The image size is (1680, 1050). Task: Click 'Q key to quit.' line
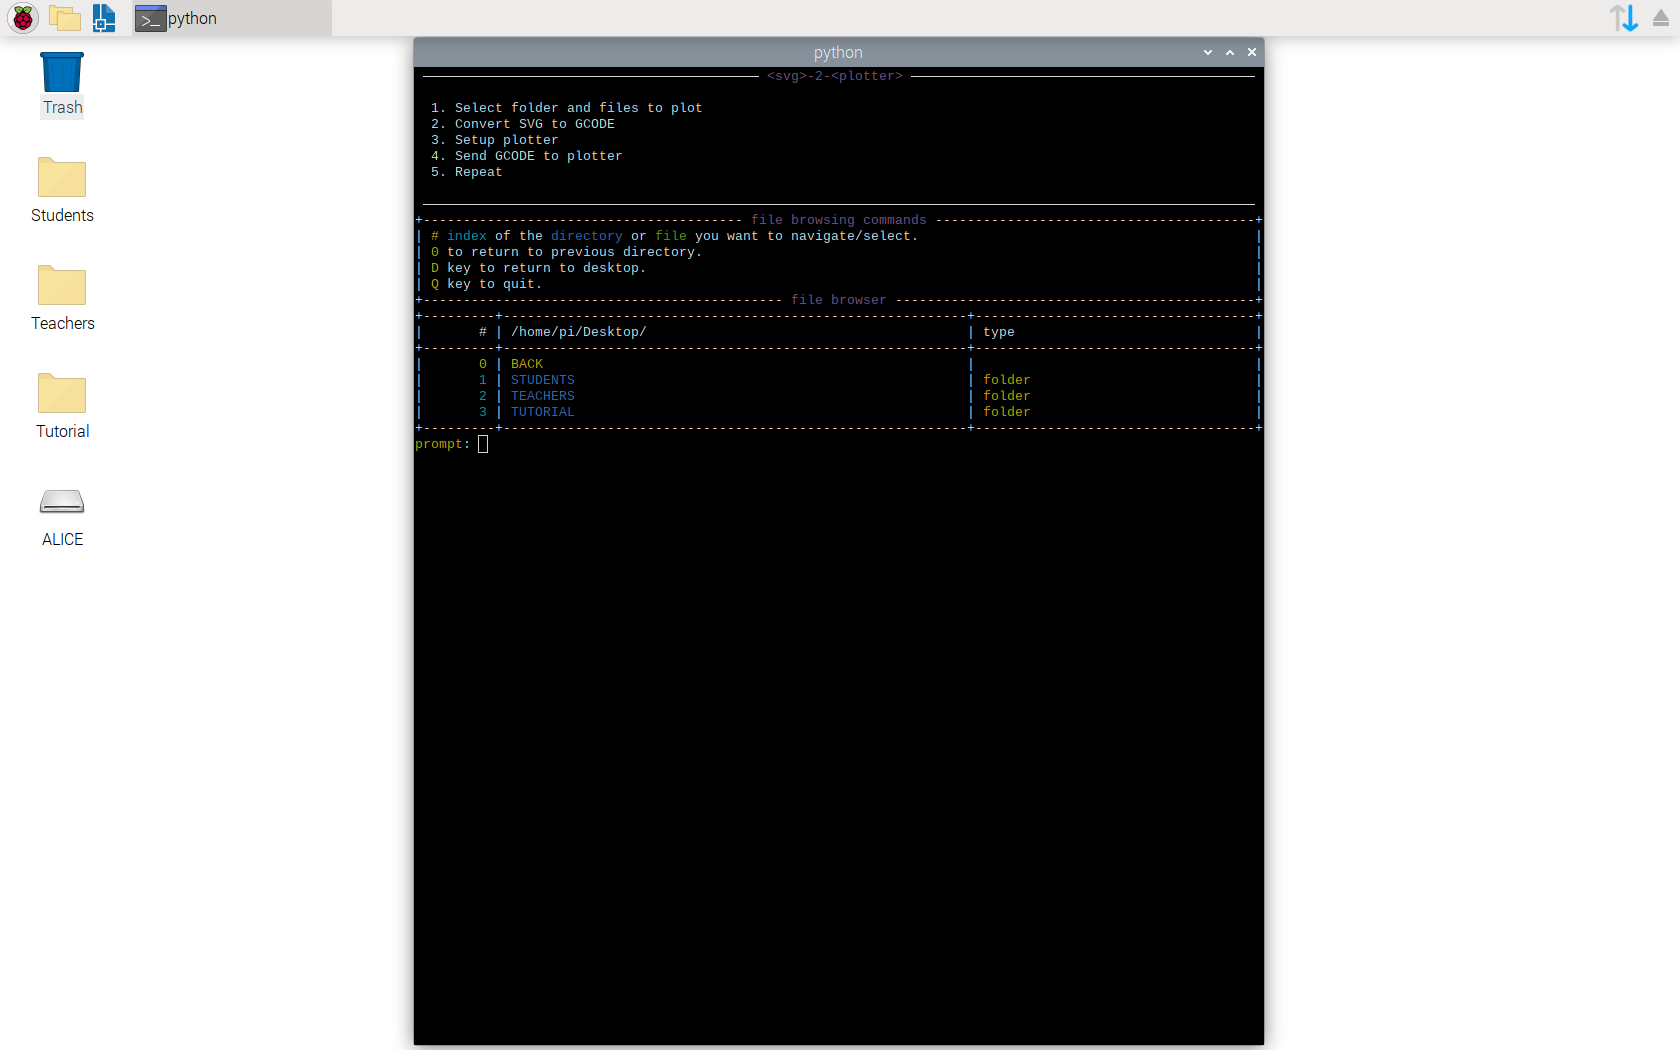coord(487,284)
